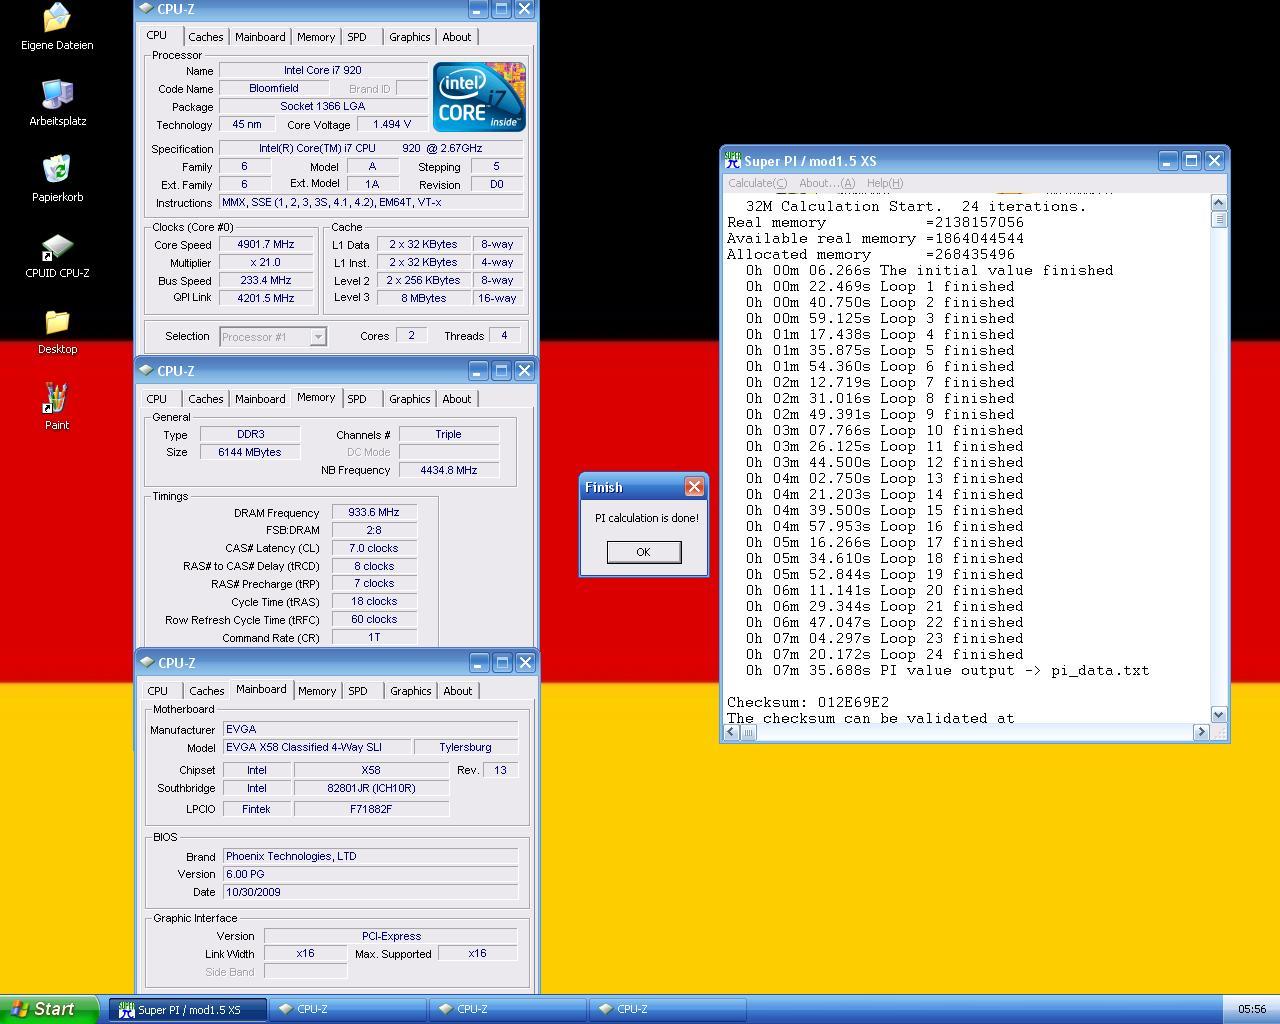The image size is (1280, 1024).
Task: Select the second CPU-Z taskbar button
Action: click(507, 1010)
